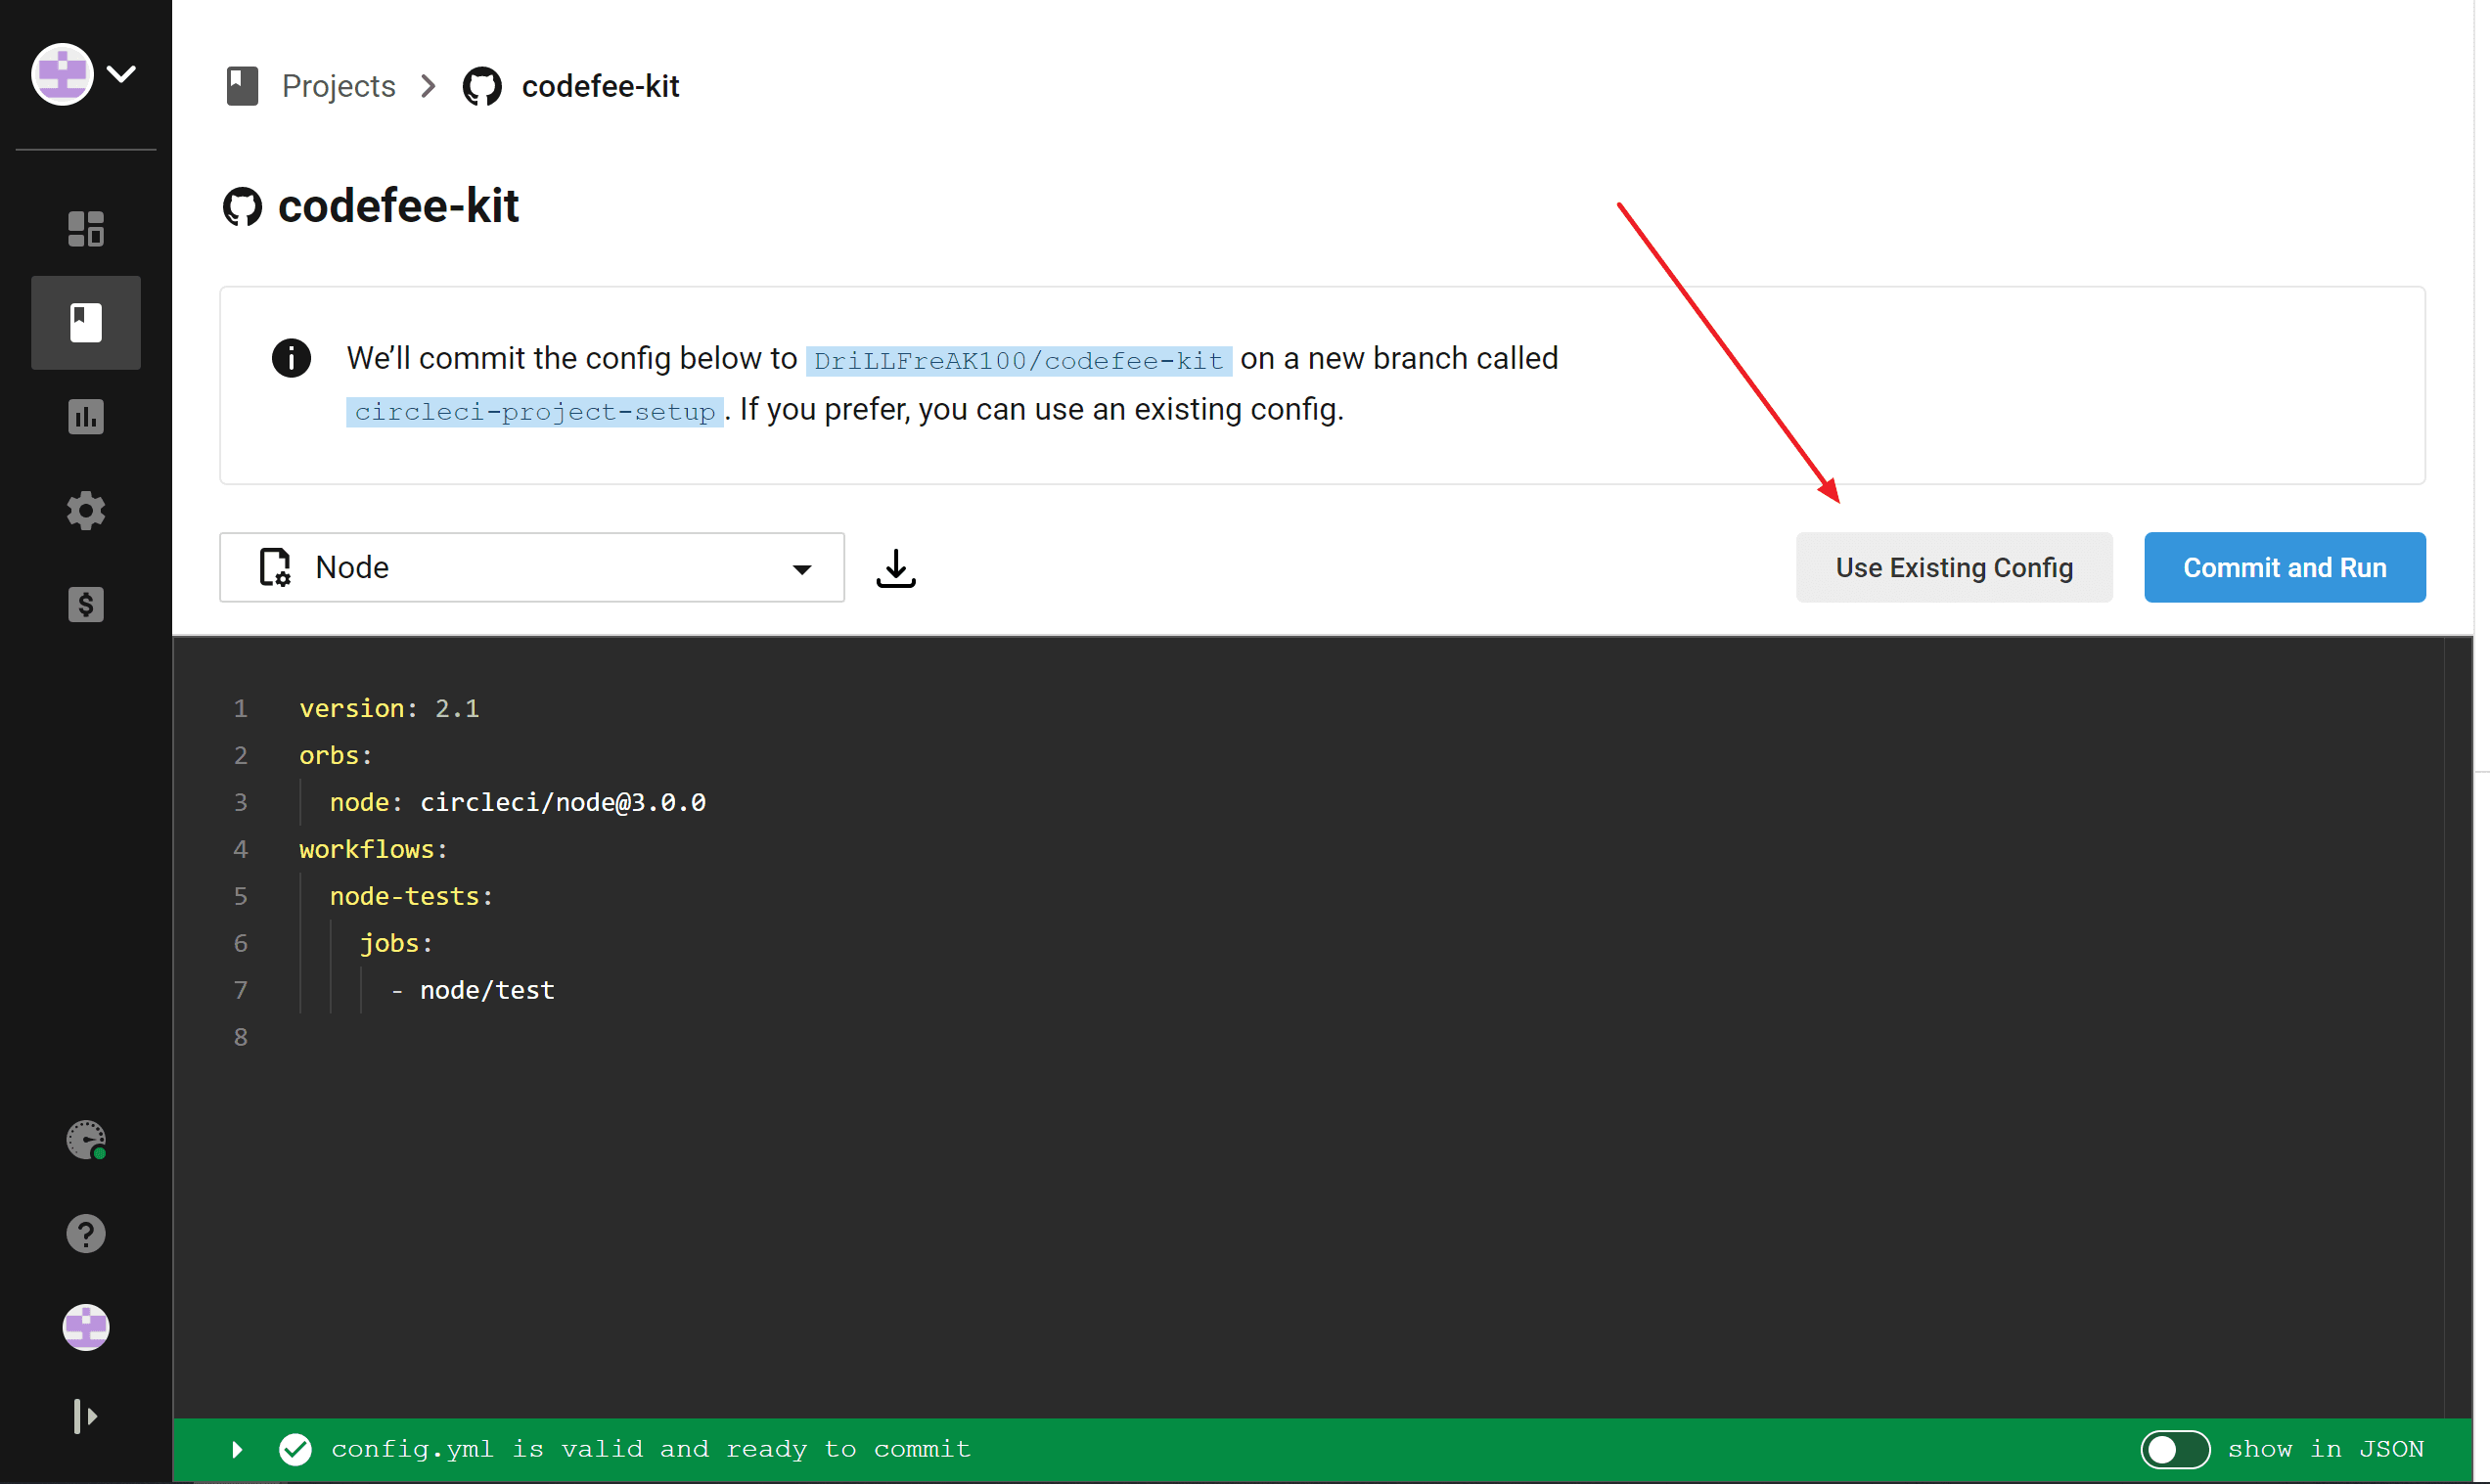The height and width of the screenshot is (1484, 2490).
Task: Click Commit and Run button
Action: pos(2285,567)
